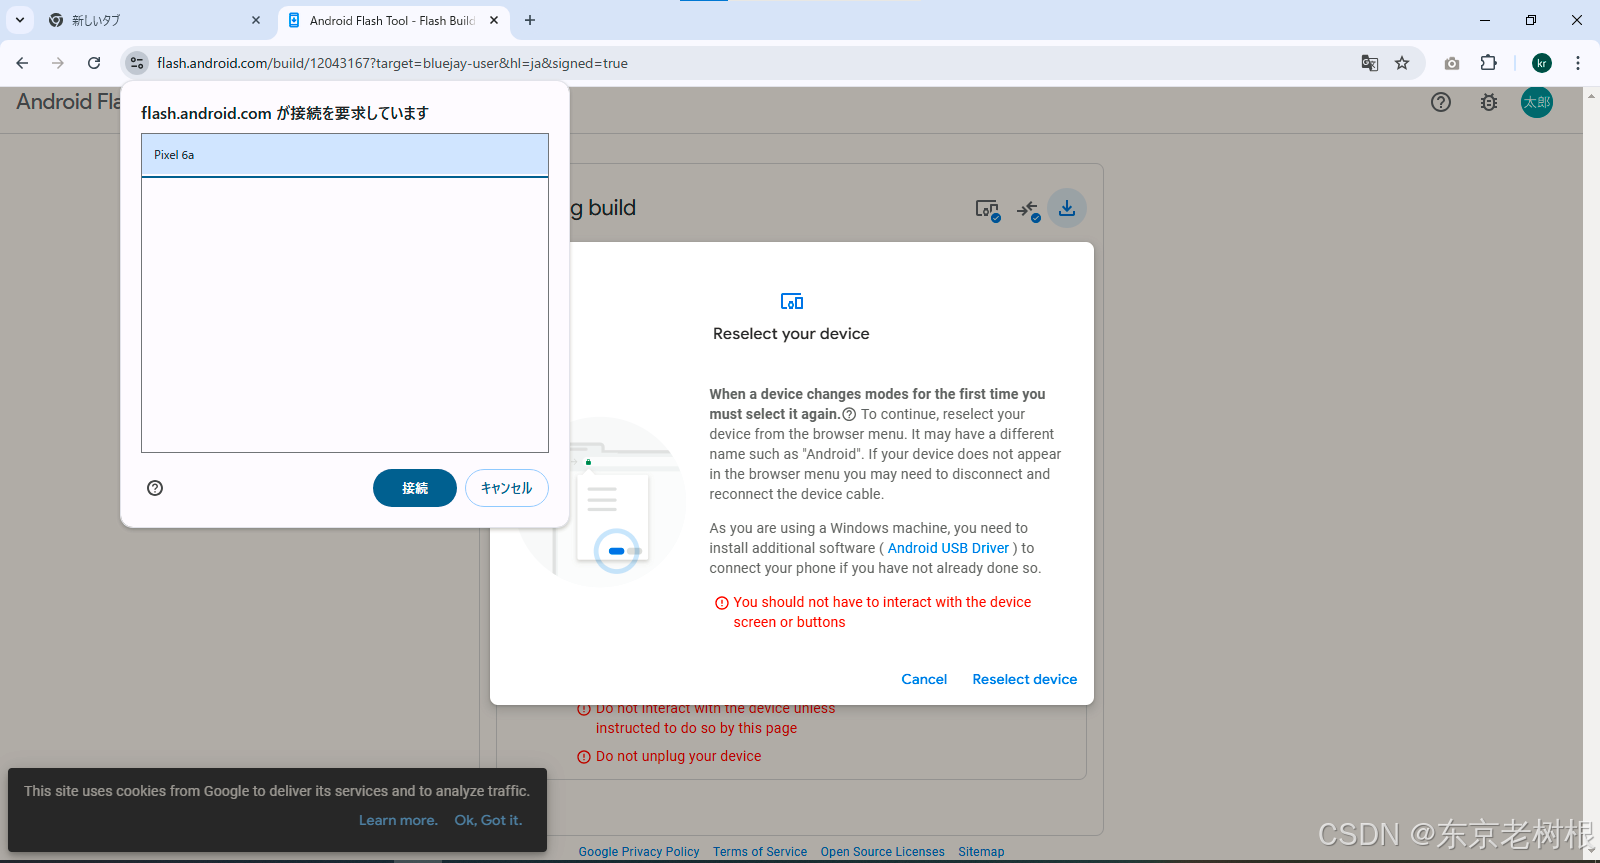Click the キャンセル button in connection dialog
1600x863 pixels.
[x=507, y=488]
